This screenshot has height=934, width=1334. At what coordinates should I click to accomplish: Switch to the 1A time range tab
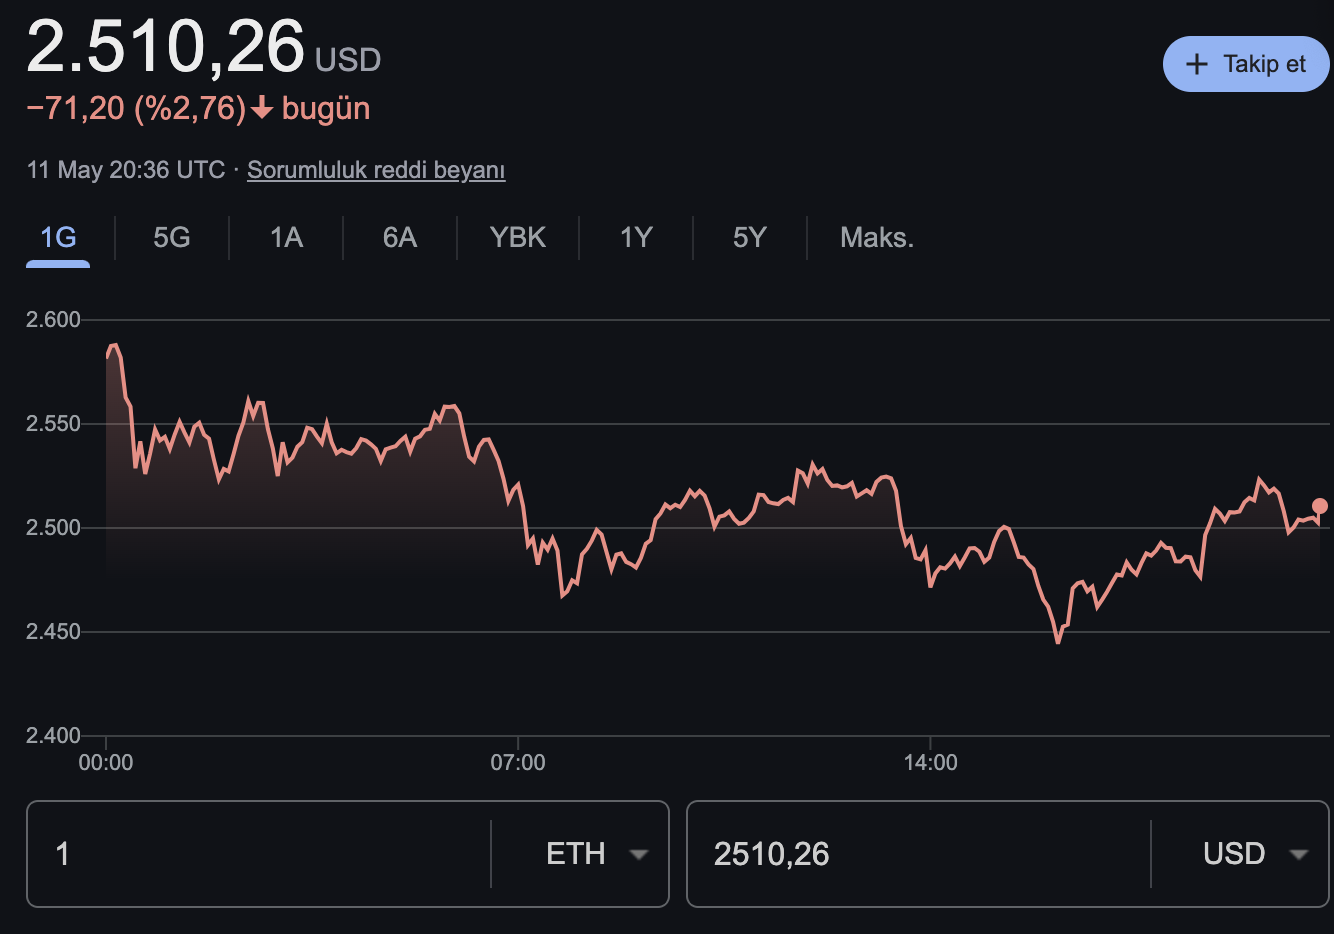point(286,238)
